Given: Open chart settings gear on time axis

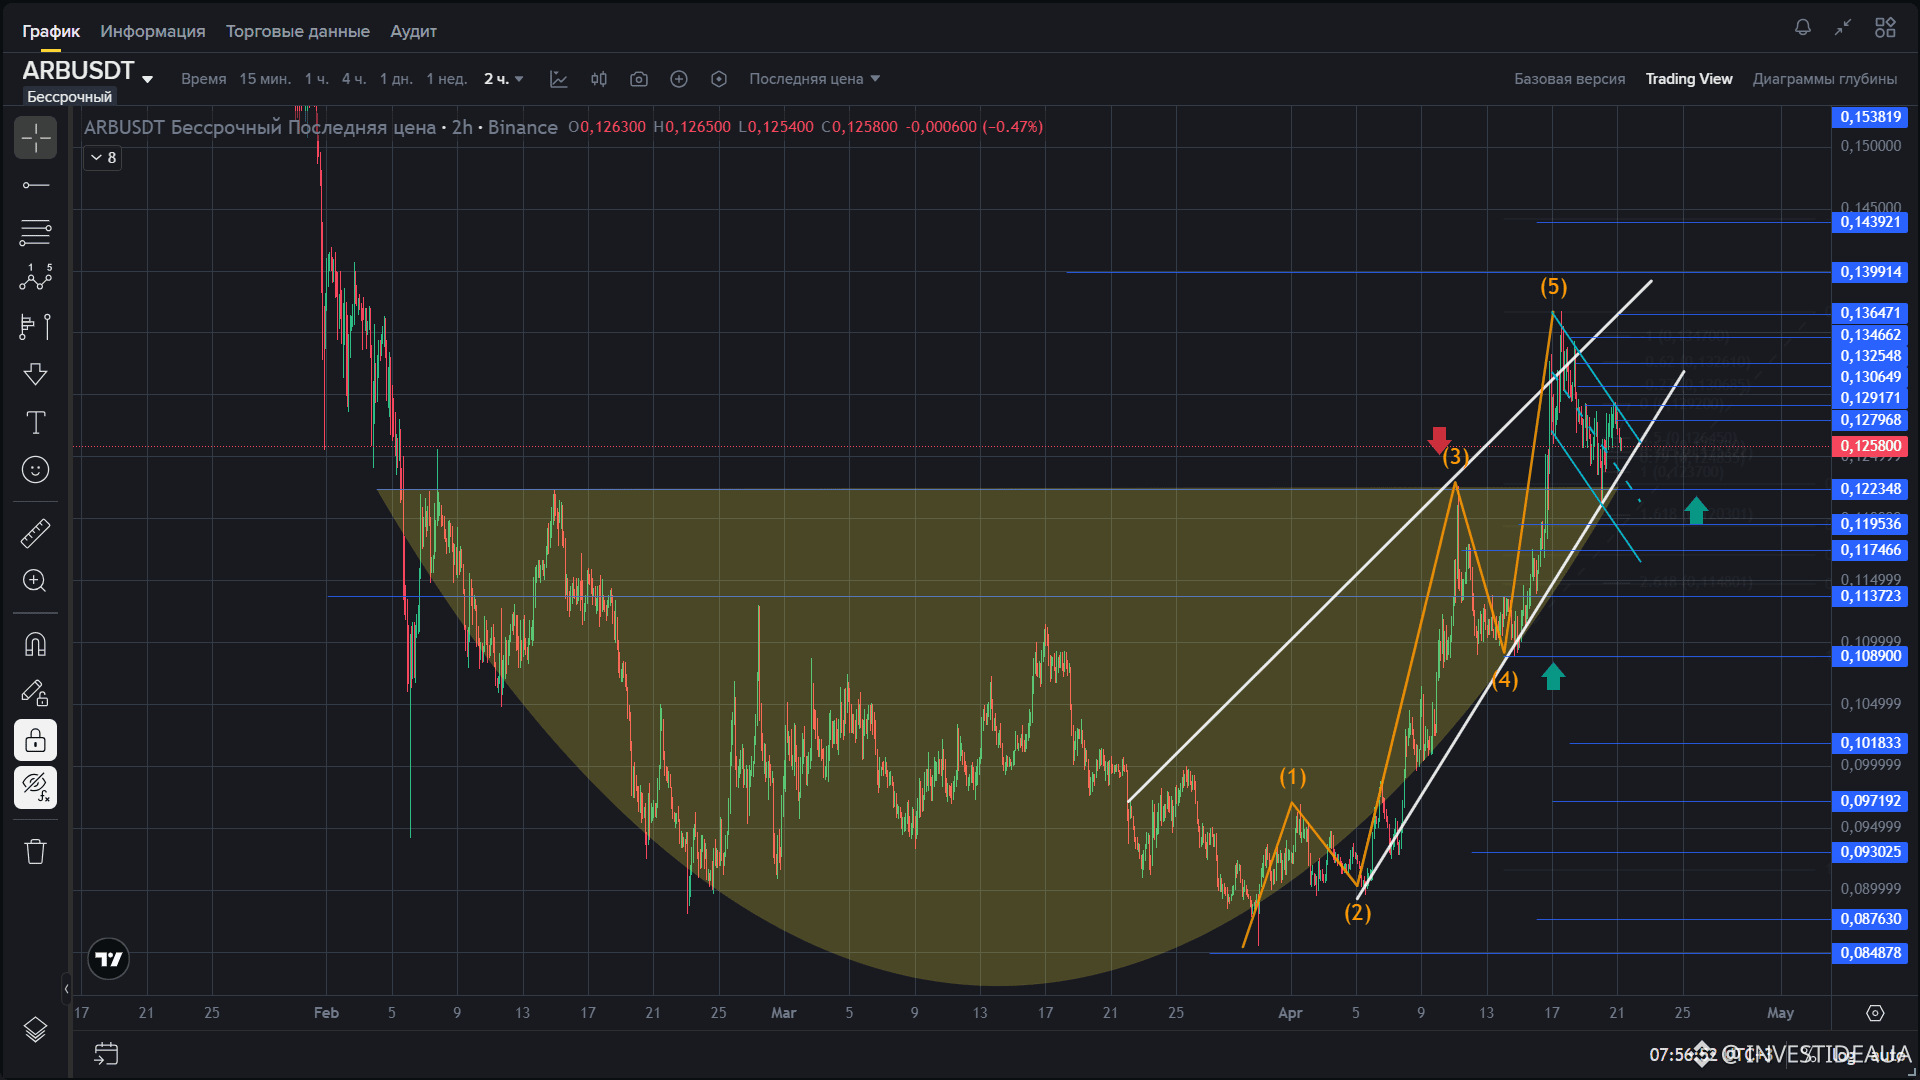Looking at the screenshot, I should [1875, 1013].
